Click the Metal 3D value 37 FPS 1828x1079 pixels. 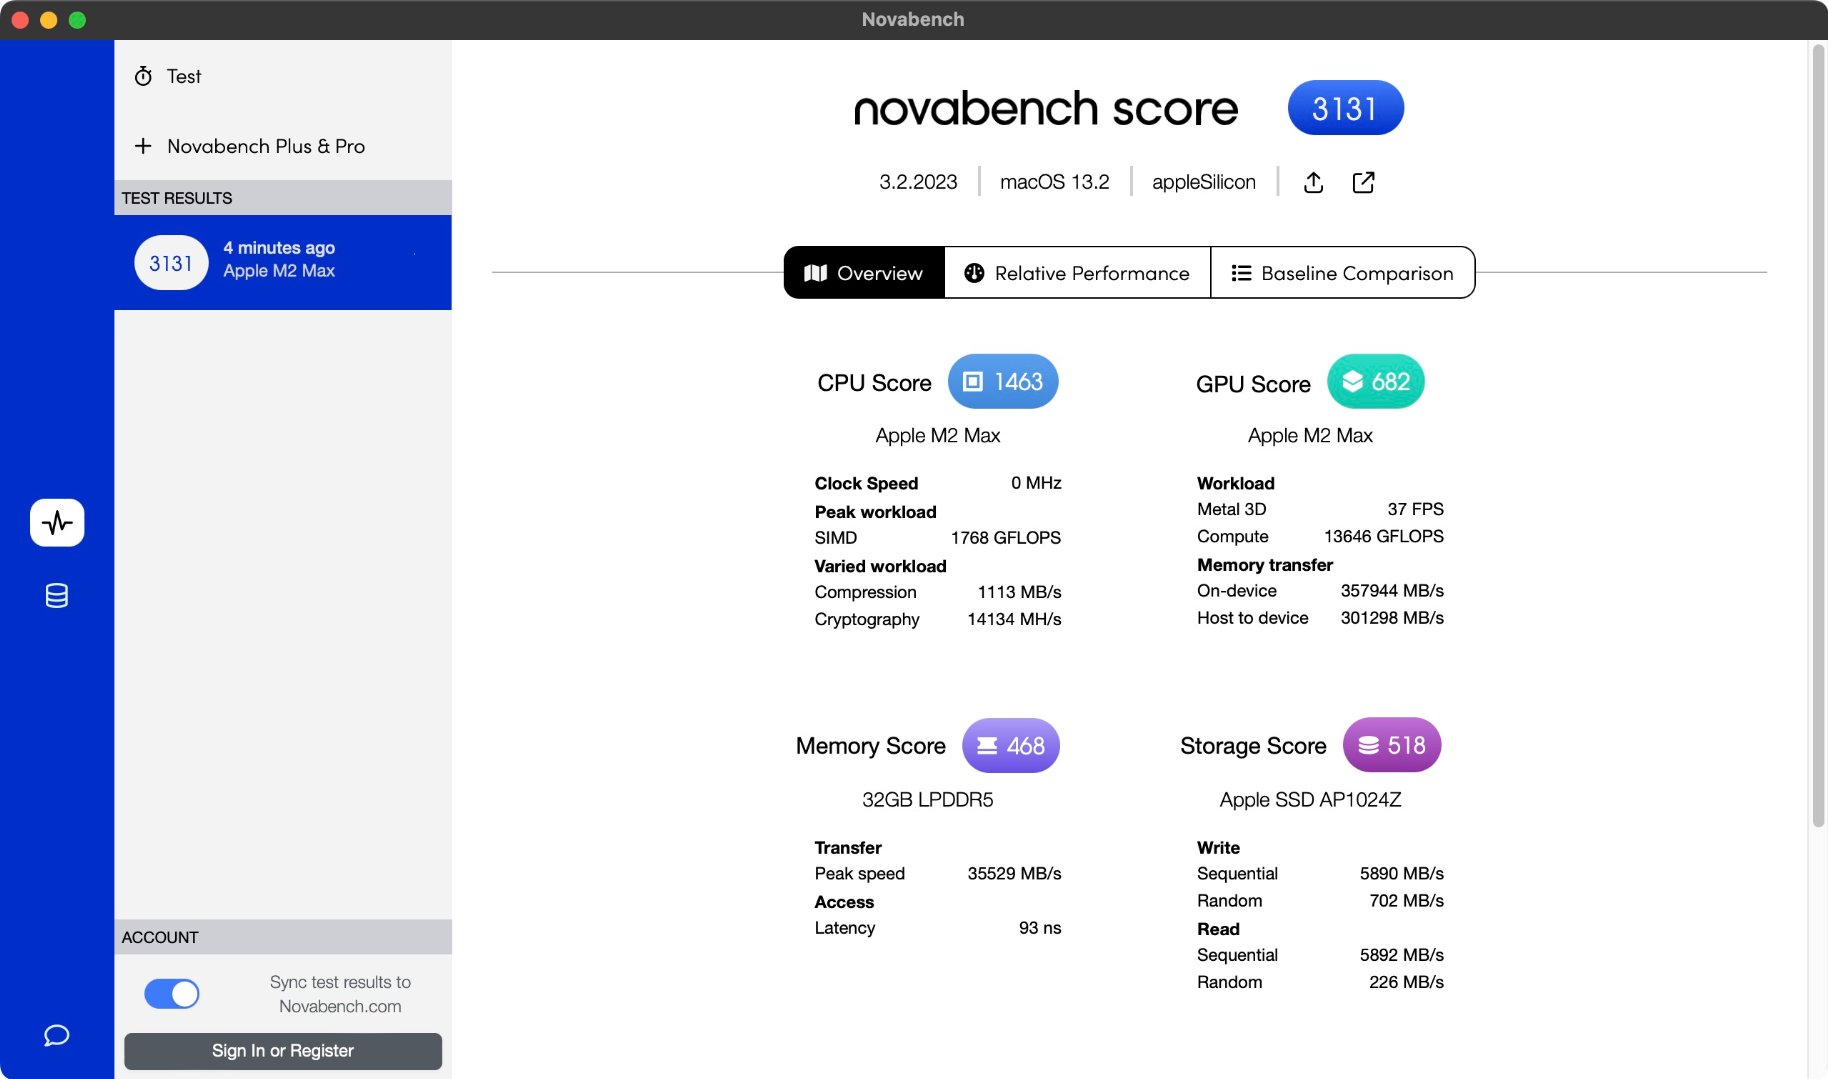(1415, 509)
